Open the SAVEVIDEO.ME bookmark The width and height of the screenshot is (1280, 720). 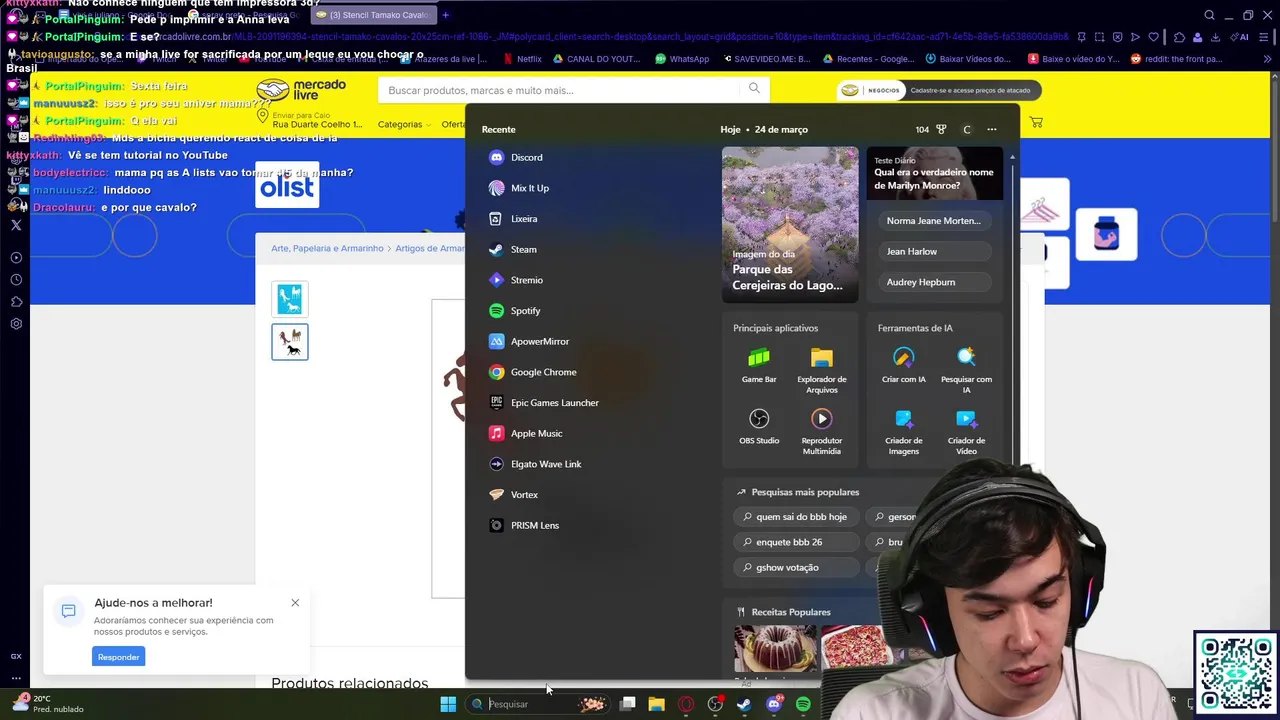tap(766, 59)
